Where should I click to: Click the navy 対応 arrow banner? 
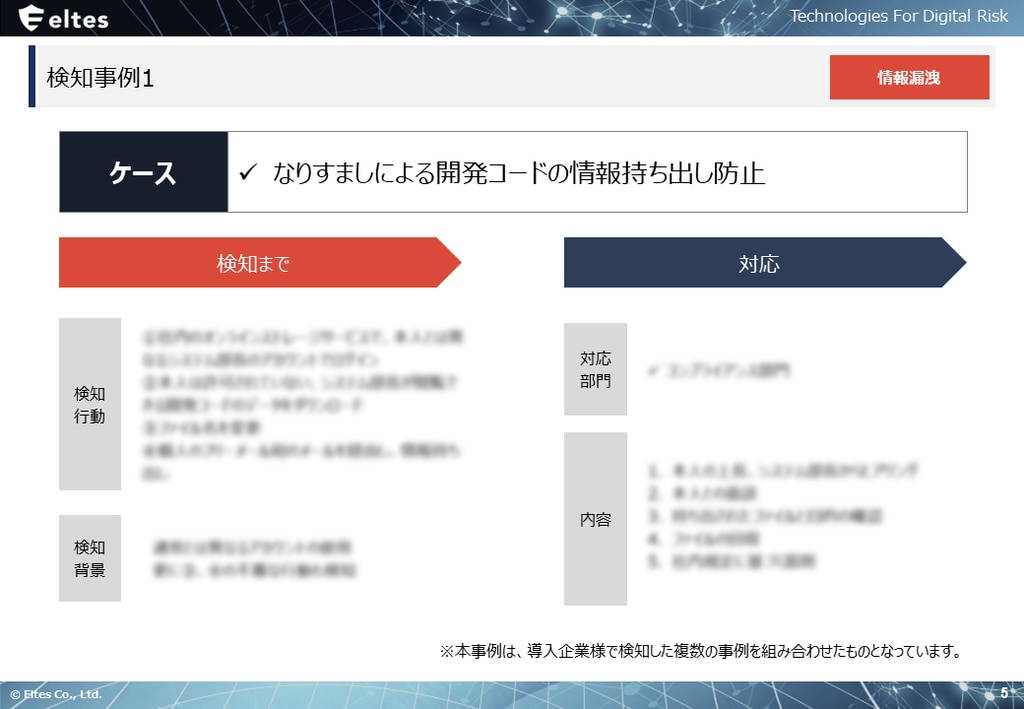pos(758,263)
